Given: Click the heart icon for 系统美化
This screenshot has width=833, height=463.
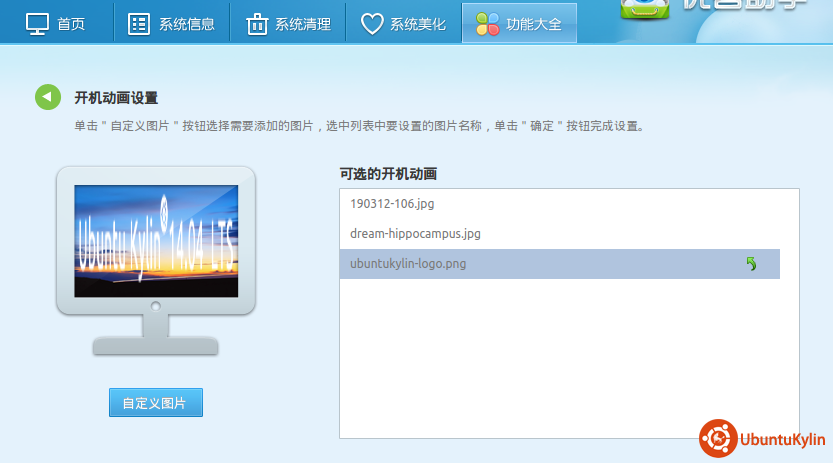Looking at the screenshot, I should coord(372,23).
